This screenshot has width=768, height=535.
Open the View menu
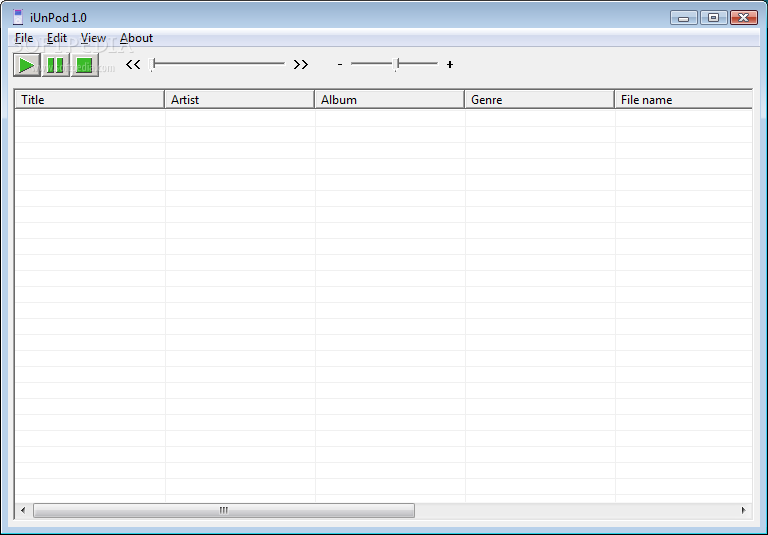click(x=93, y=38)
